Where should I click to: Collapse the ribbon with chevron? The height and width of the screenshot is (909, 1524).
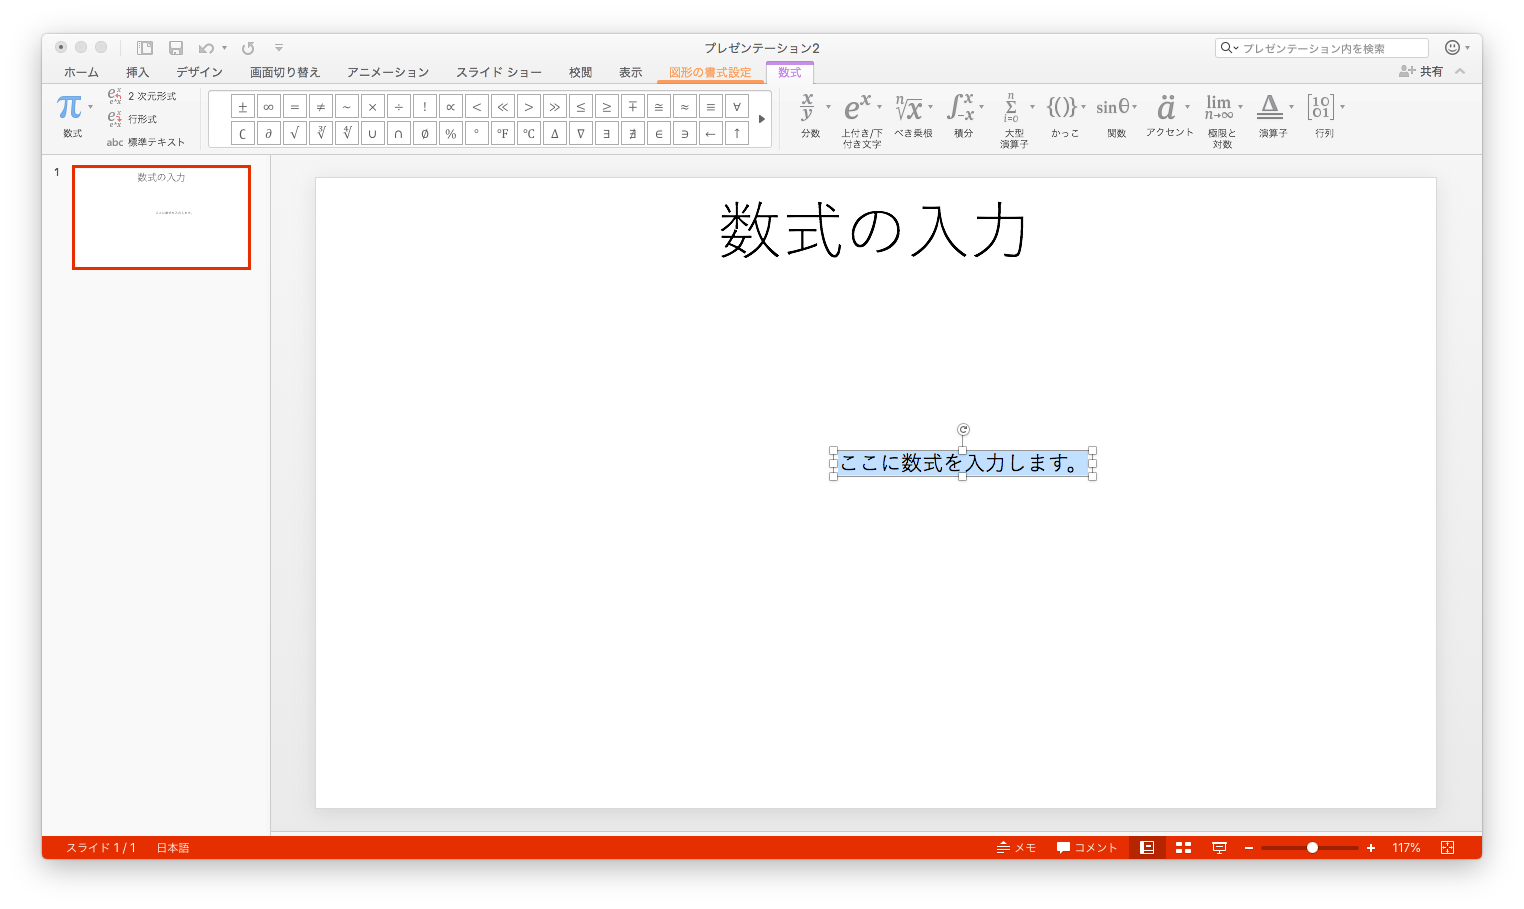click(x=1460, y=71)
